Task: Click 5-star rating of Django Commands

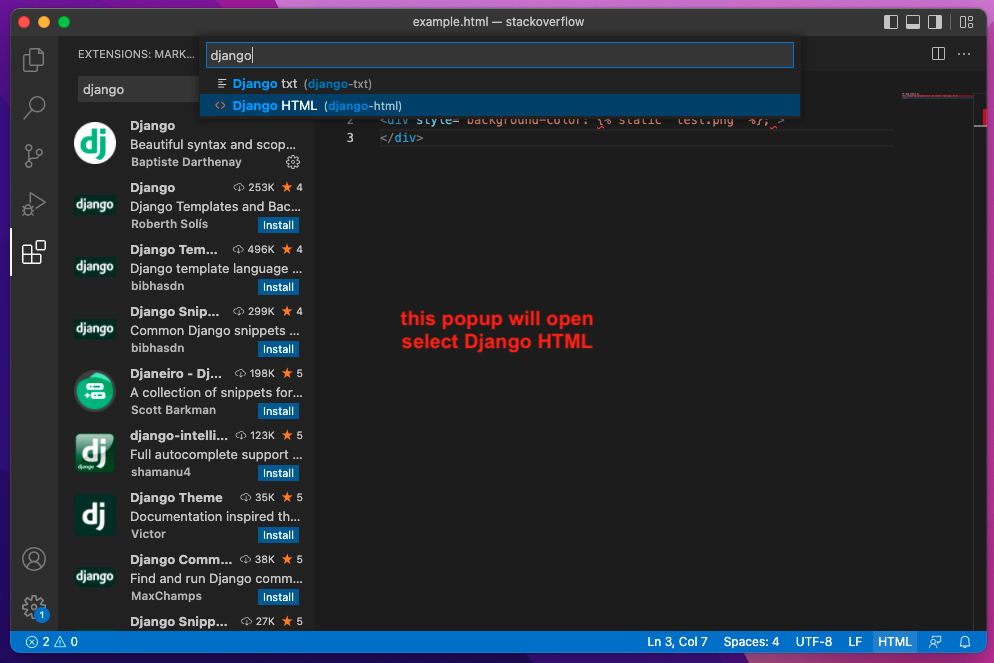Action: point(292,560)
